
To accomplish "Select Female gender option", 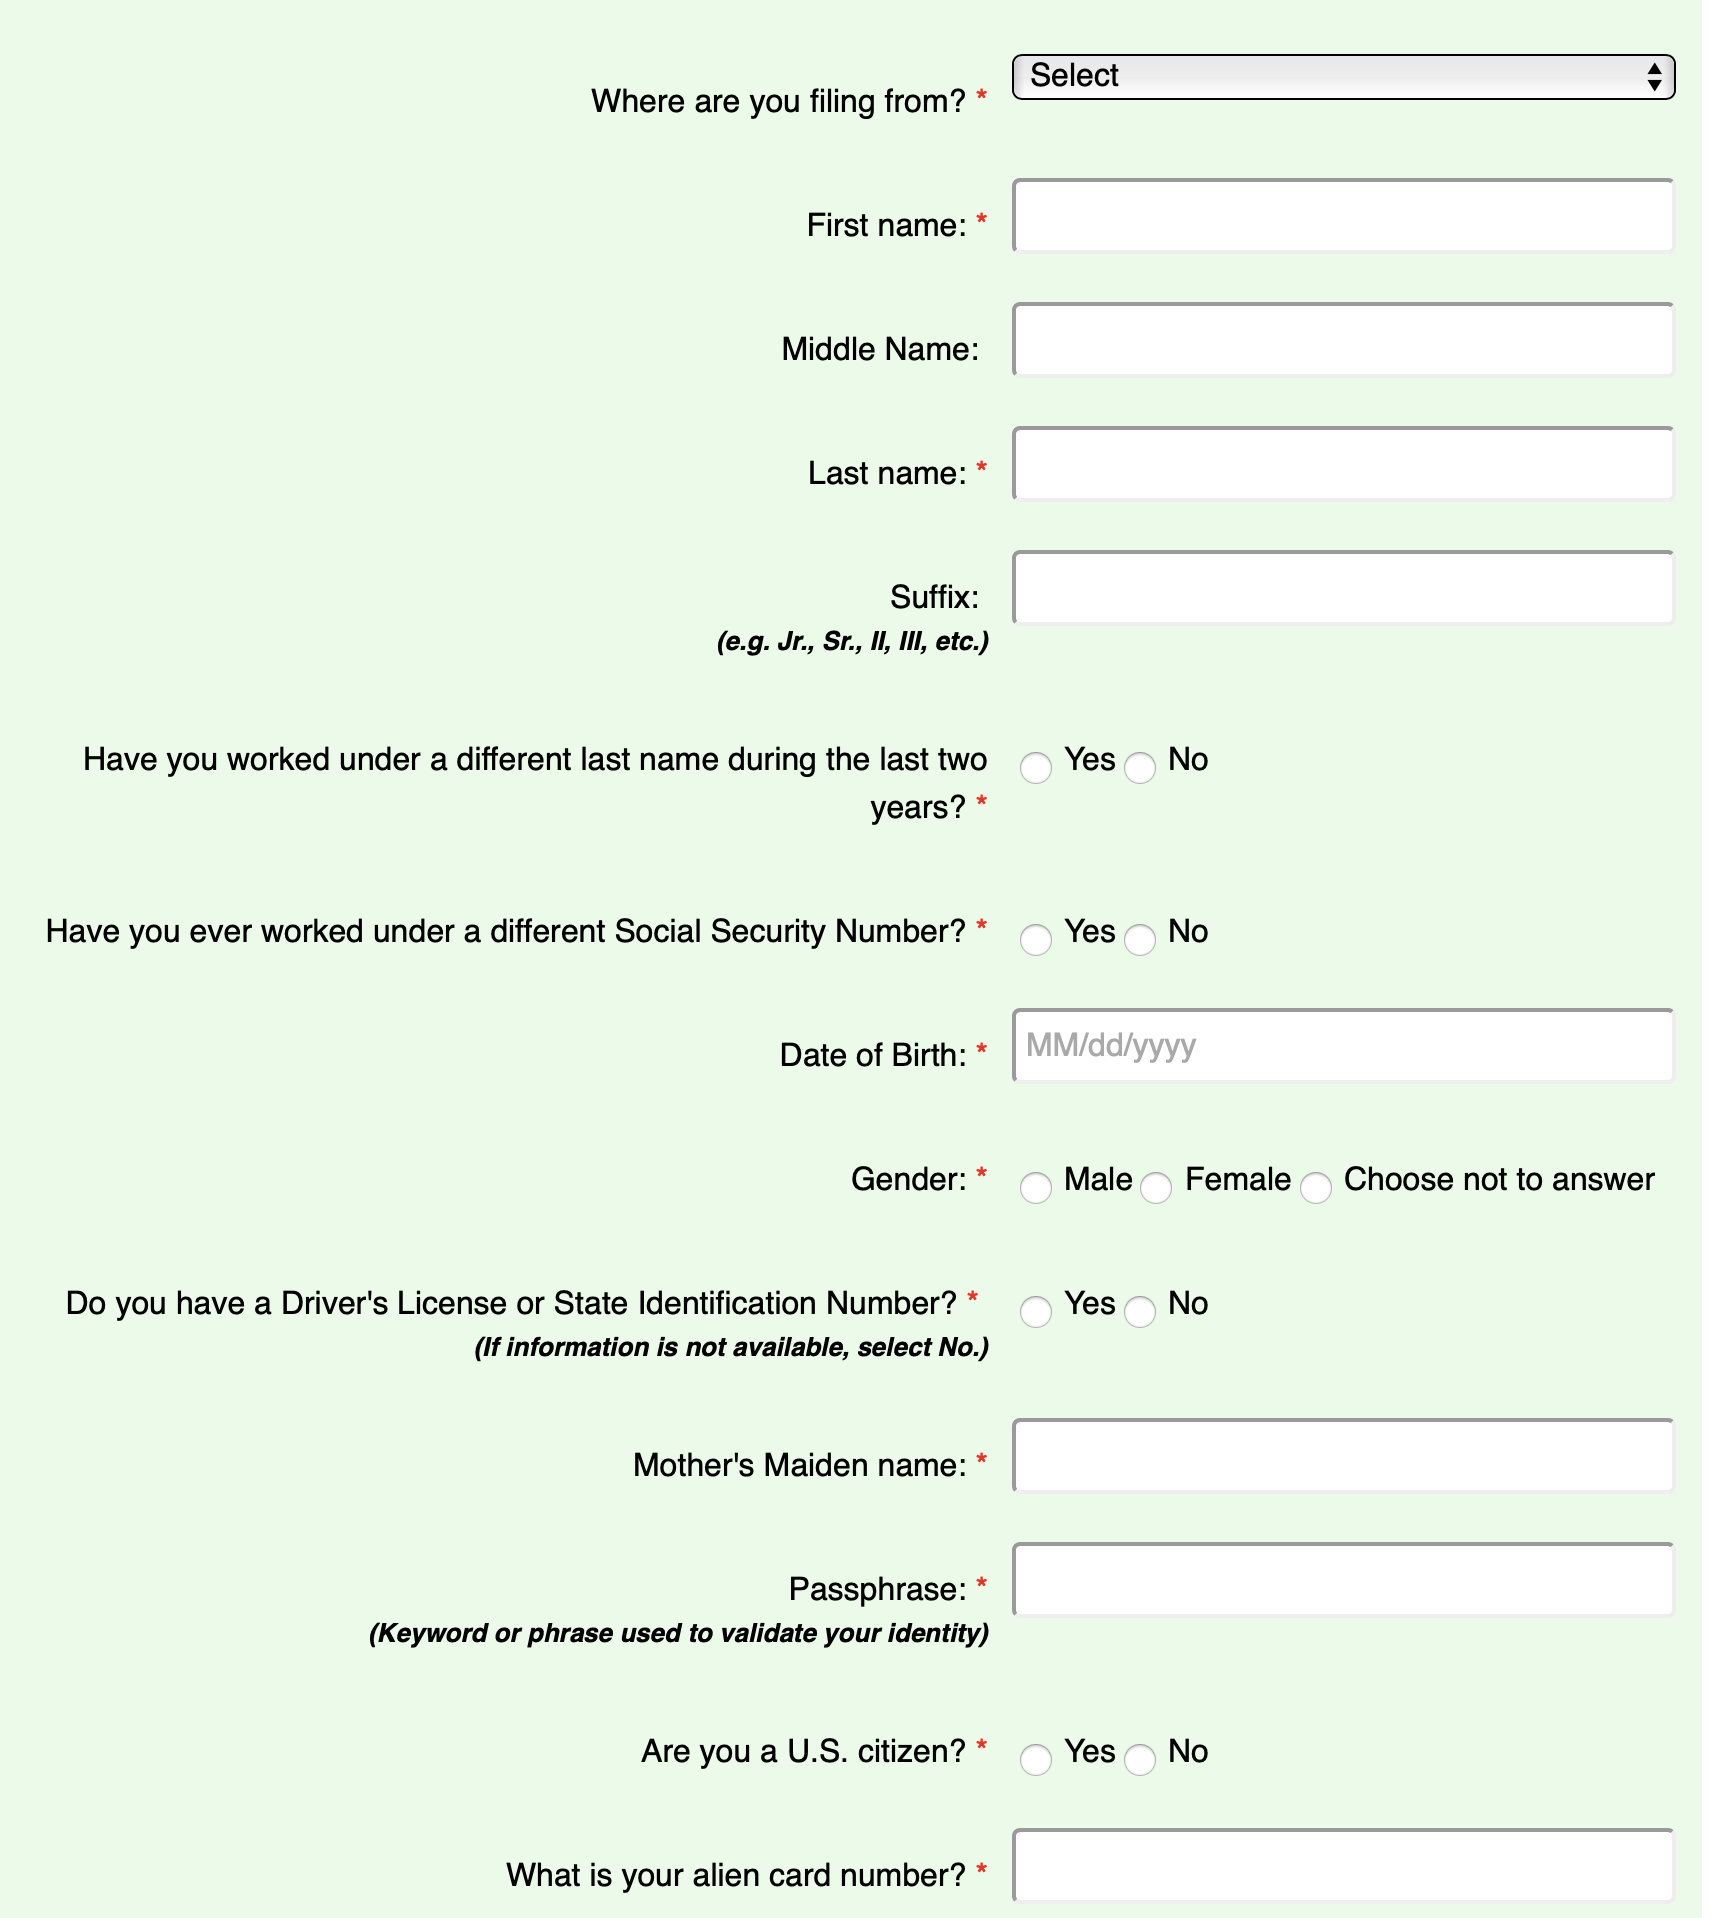I will [x=1156, y=1188].
